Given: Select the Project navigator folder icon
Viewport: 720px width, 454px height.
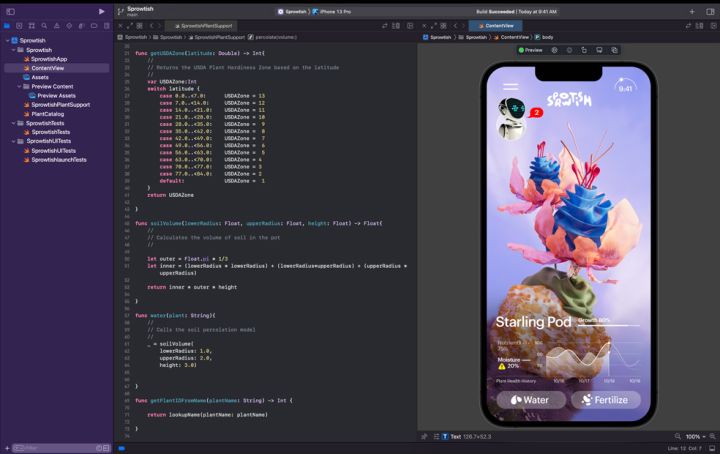Looking at the screenshot, I should click(8, 25).
